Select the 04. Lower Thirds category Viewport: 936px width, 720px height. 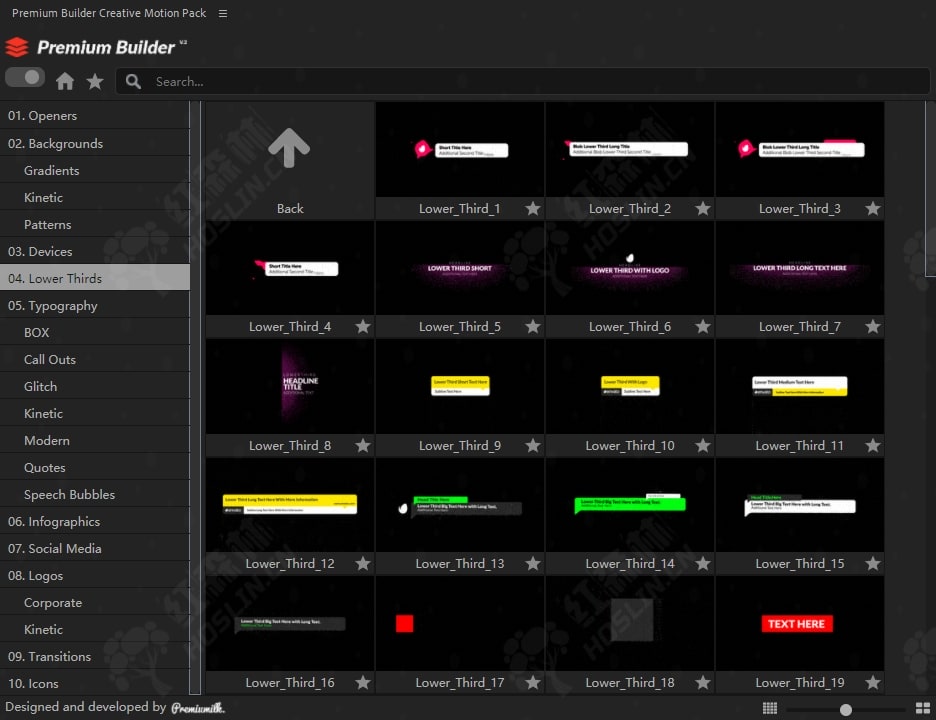(x=95, y=278)
